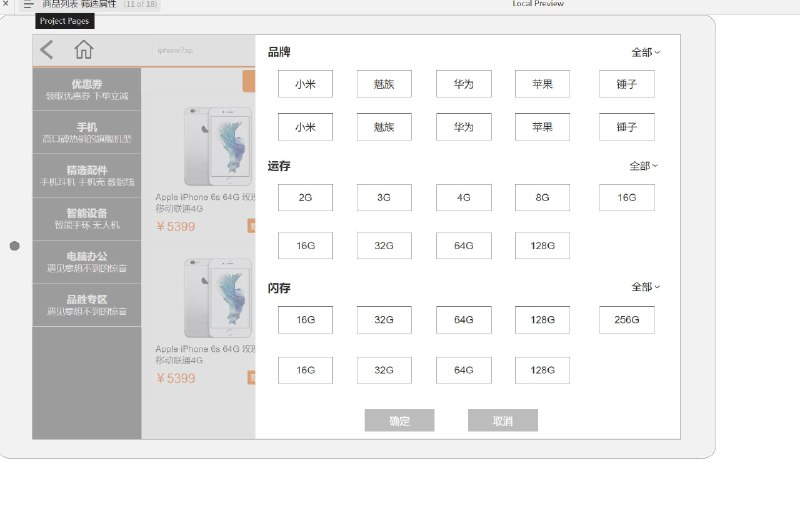Screen dimensions: 800x526
Task: Choose 16G in the second 运存 row
Action: point(305,245)
